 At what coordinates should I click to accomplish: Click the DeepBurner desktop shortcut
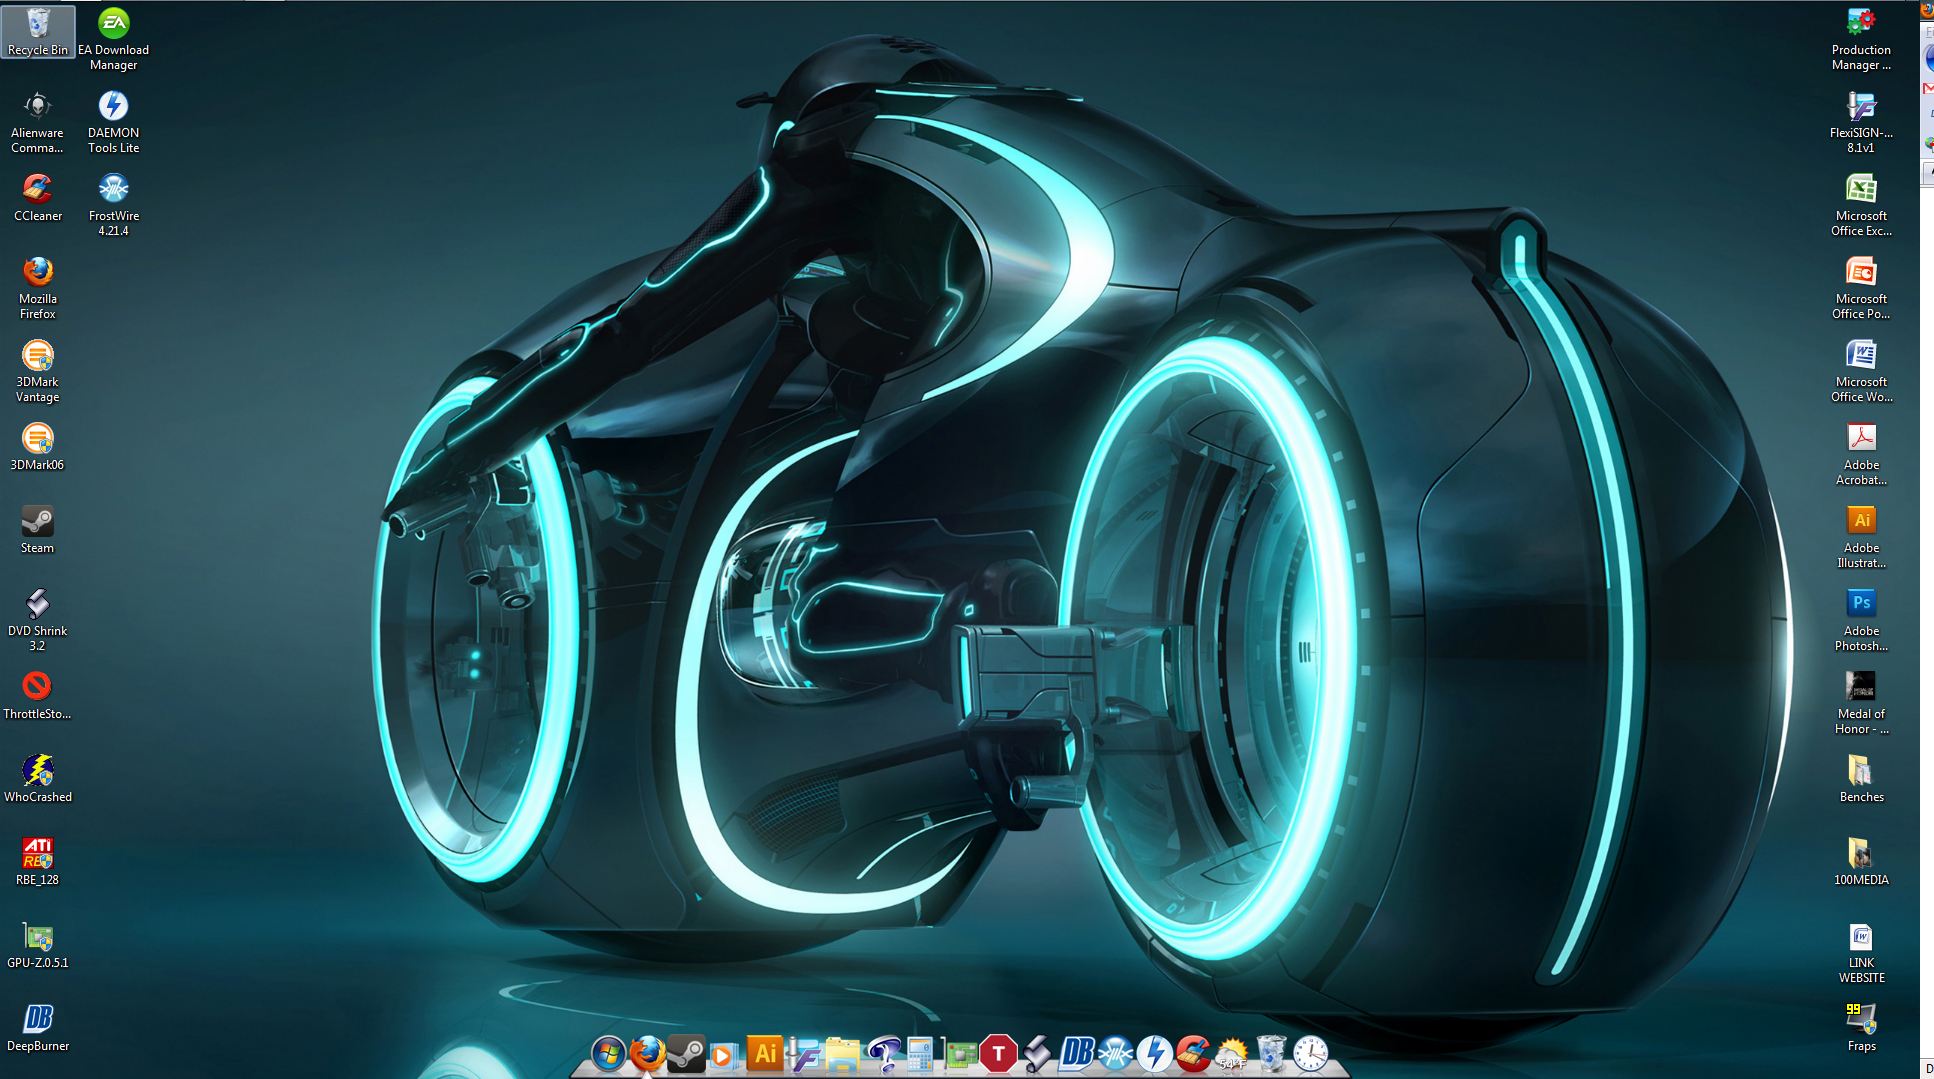pyautogui.click(x=37, y=1027)
